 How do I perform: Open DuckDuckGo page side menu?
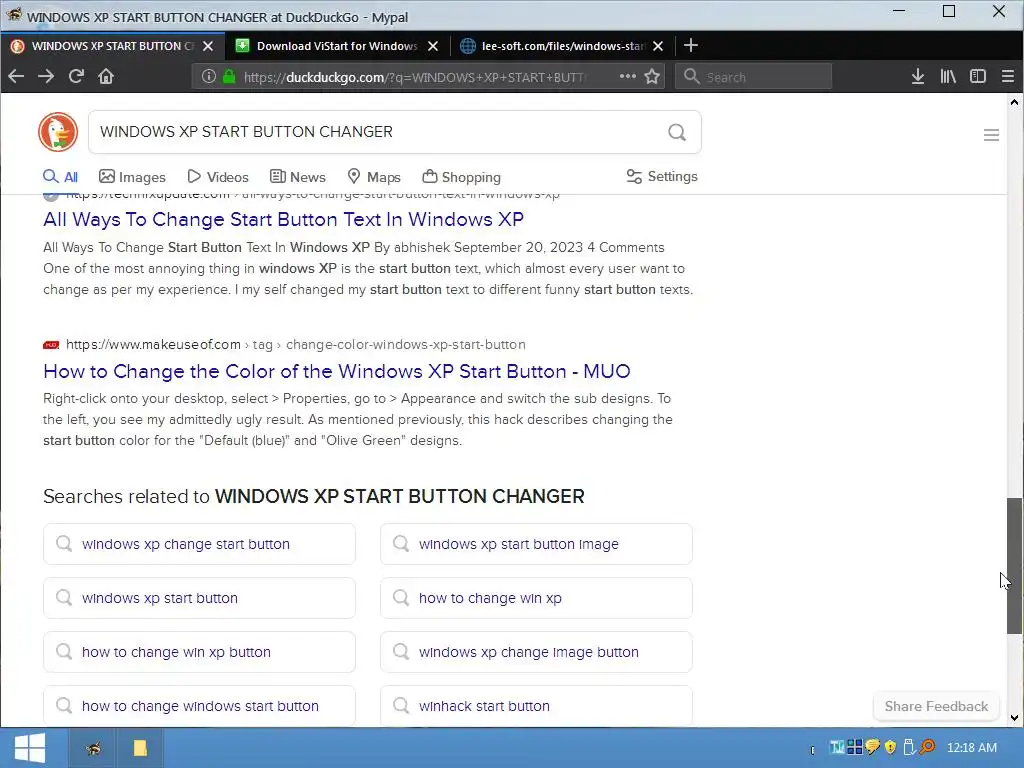tap(991, 135)
